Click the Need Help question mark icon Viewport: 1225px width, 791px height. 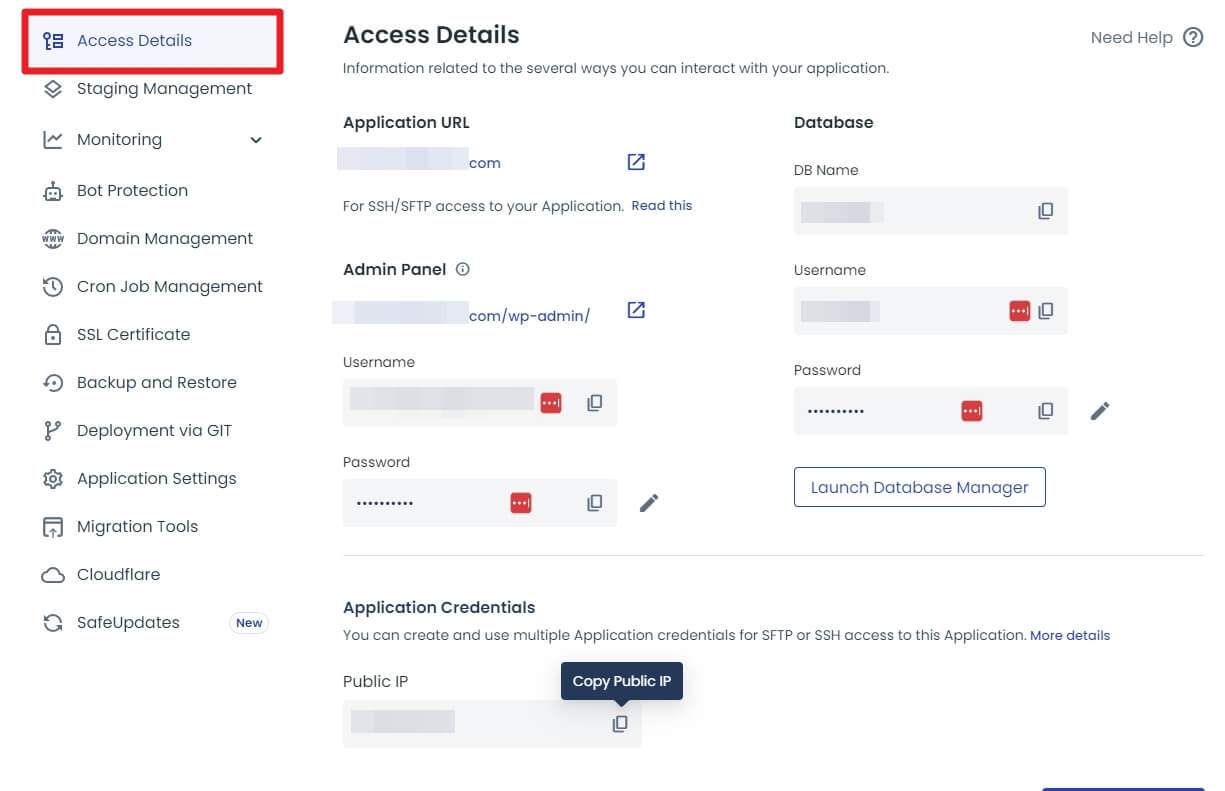click(x=1193, y=38)
